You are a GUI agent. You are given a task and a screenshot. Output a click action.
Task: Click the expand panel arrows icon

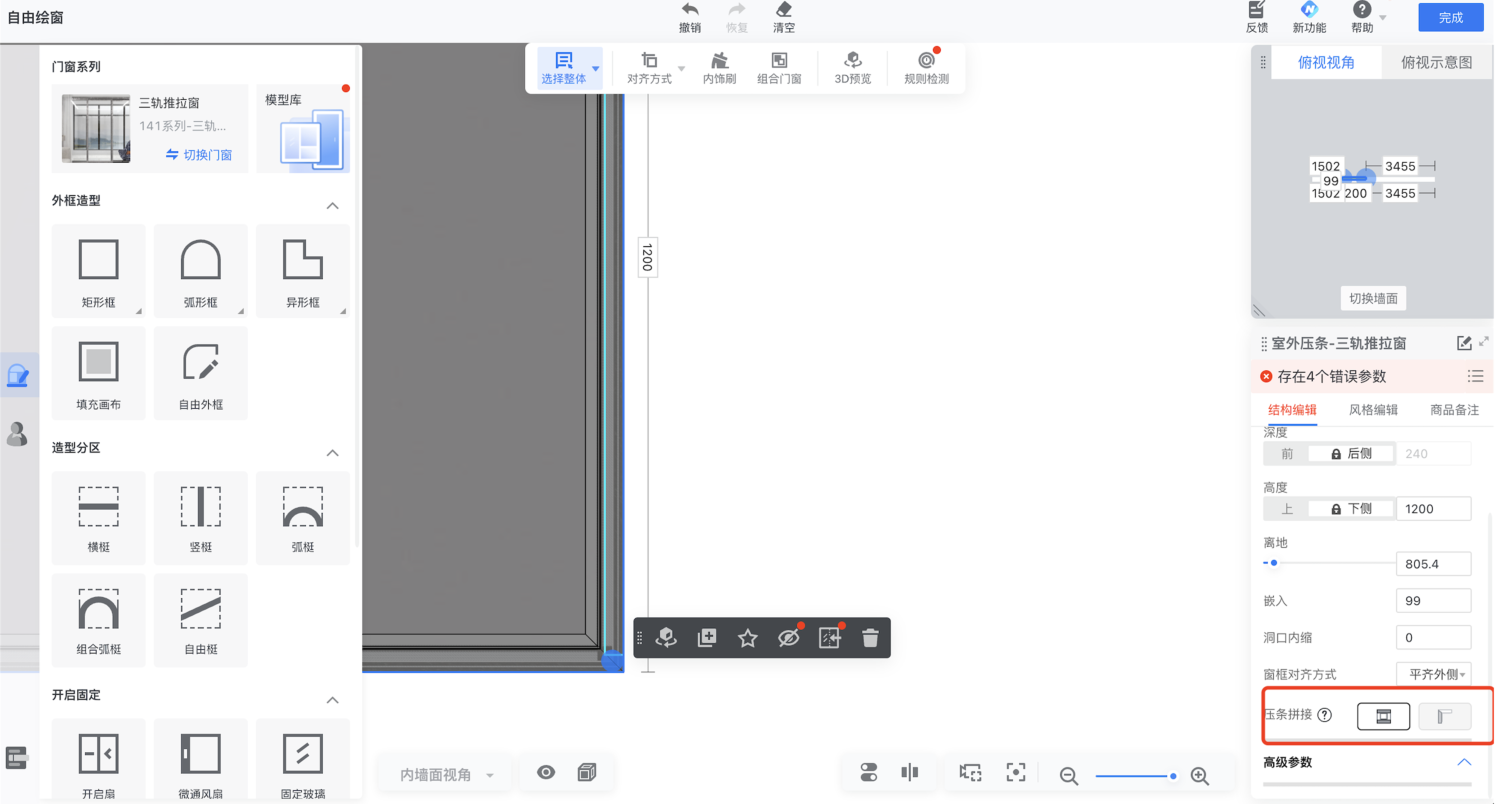tap(1484, 342)
